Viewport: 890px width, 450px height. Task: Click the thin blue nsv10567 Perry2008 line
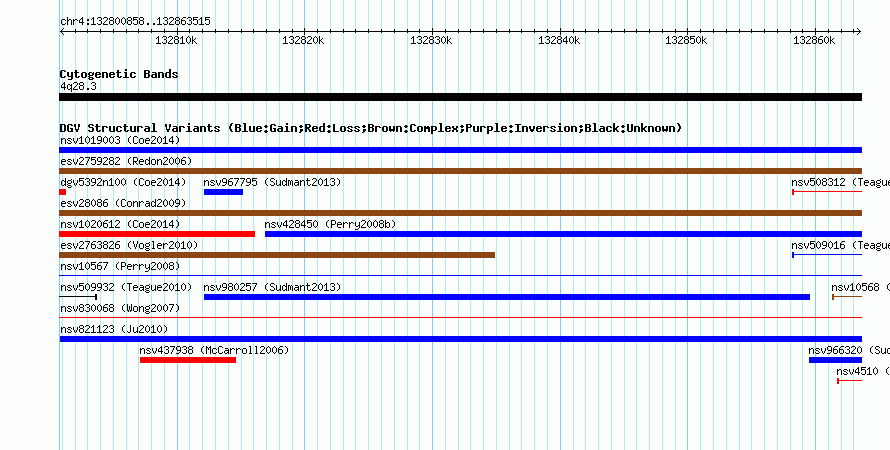(460, 276)
